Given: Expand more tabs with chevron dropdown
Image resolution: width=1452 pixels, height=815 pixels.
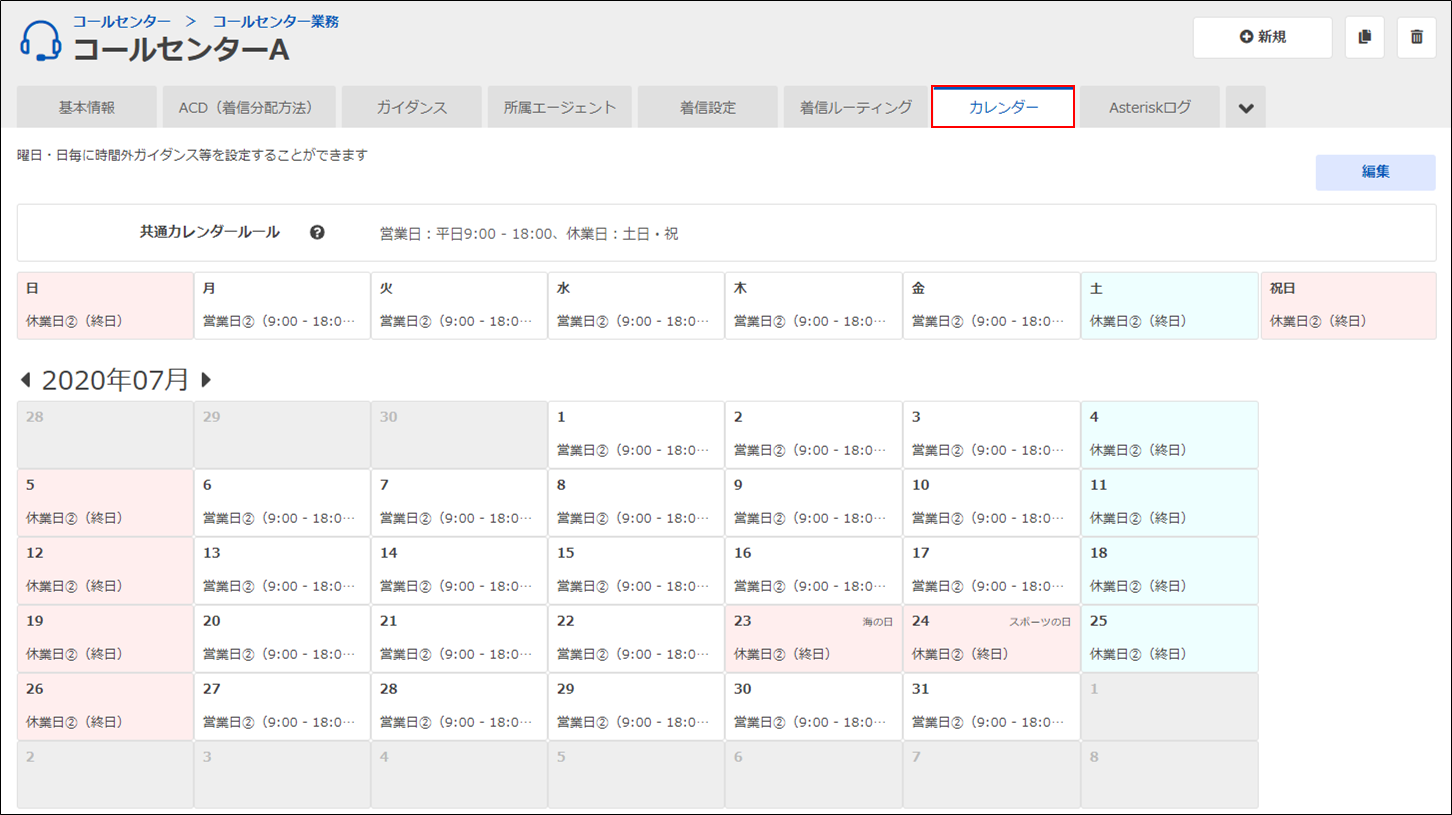Looking at the screenshot, I should pos(1246,108).
